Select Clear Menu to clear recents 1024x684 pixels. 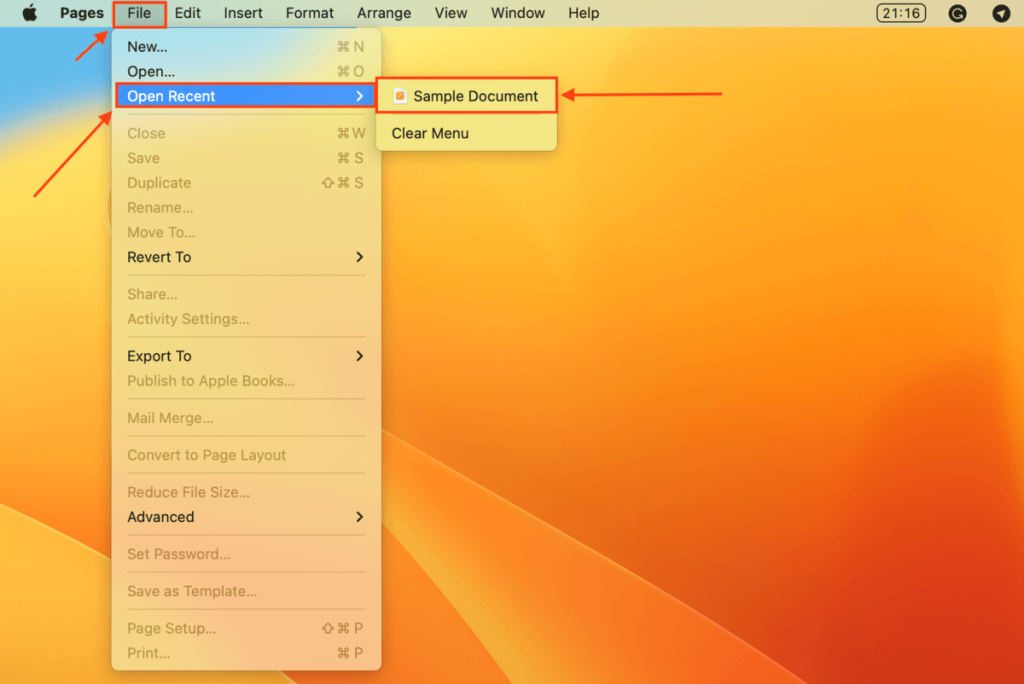(x=432, y=132)
